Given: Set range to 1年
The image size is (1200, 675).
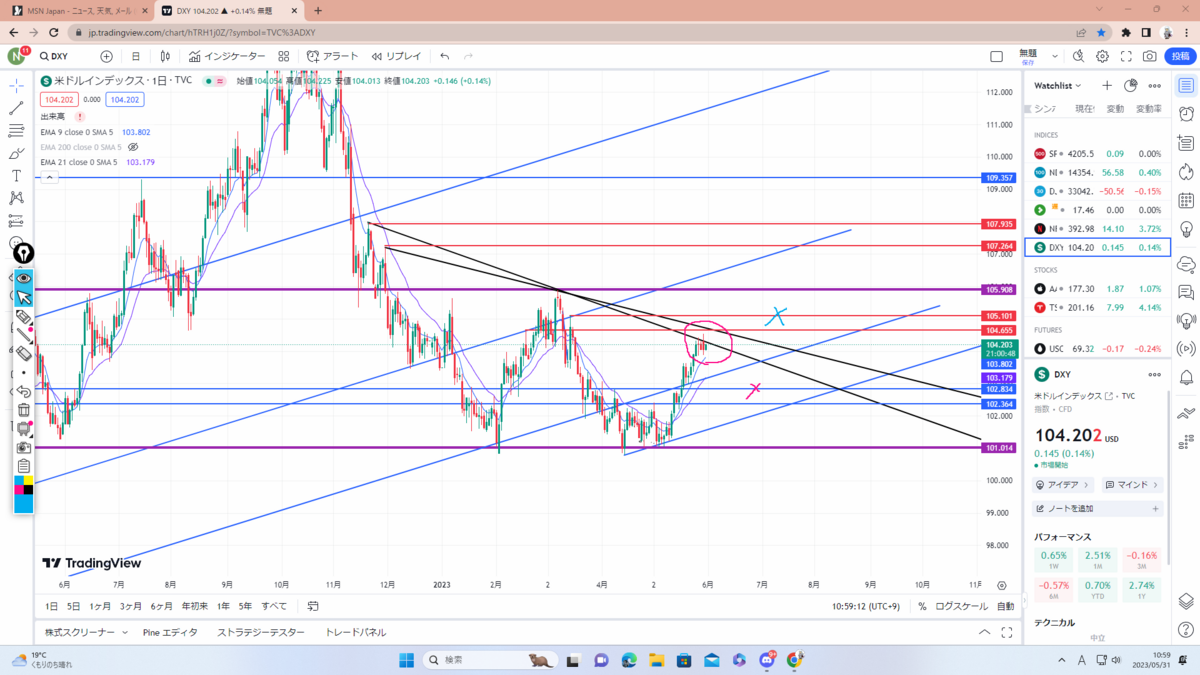Looking at the screenshot, I should [x=223, y=606].
